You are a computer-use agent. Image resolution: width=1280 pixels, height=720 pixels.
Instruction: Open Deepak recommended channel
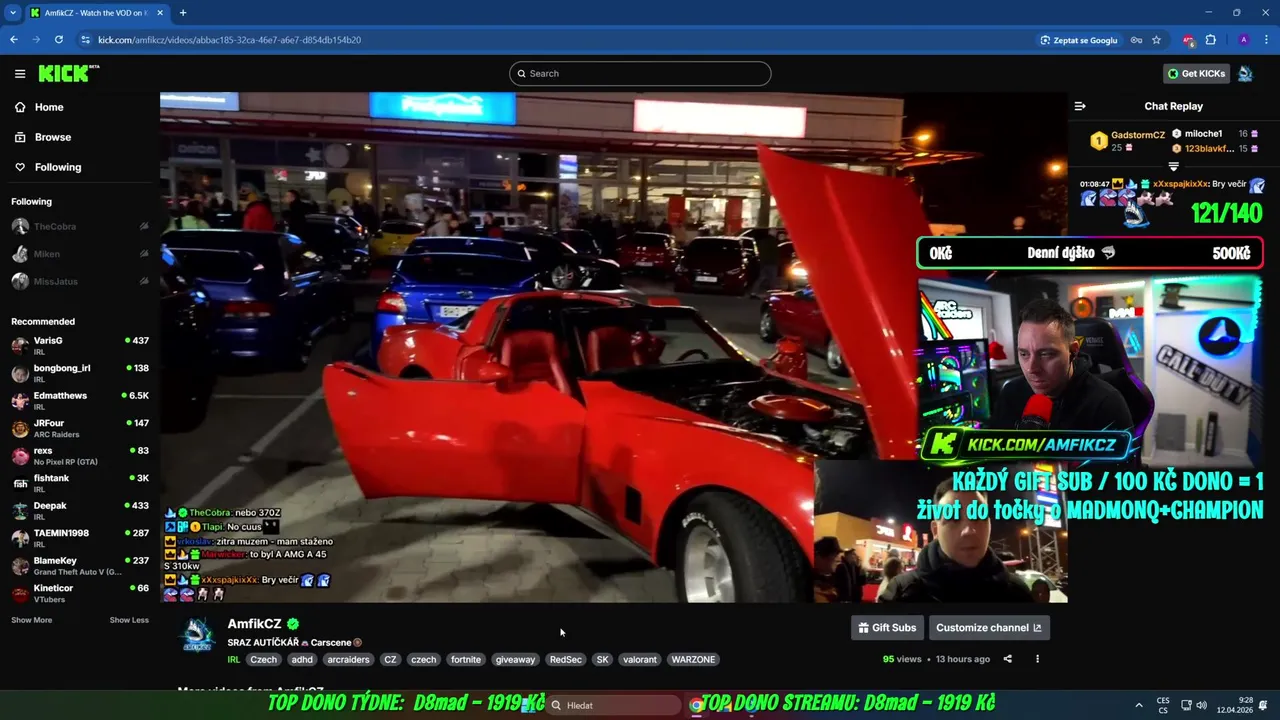[80, 511]
